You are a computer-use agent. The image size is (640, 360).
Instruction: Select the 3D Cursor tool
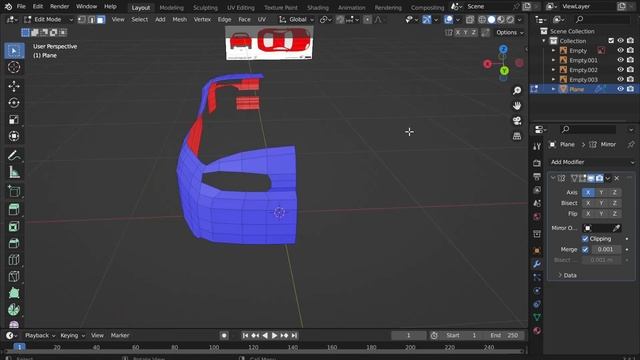click(14, 67)
